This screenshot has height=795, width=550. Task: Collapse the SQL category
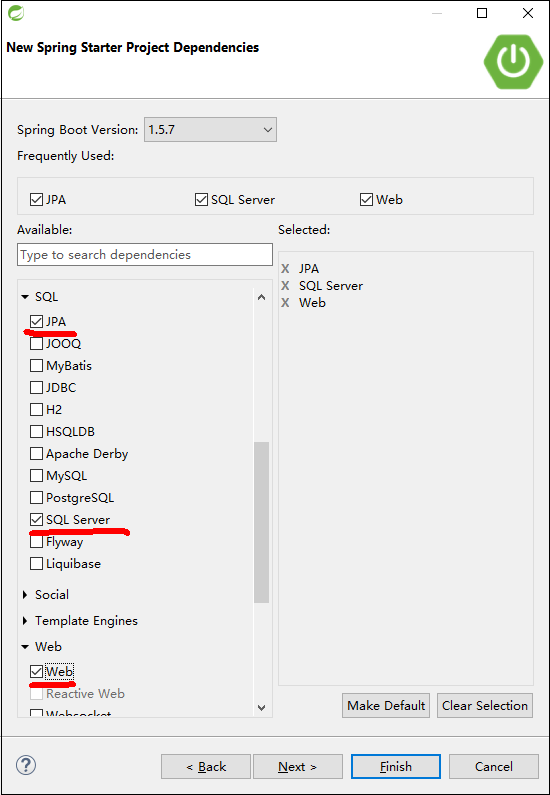coord(25,297)
